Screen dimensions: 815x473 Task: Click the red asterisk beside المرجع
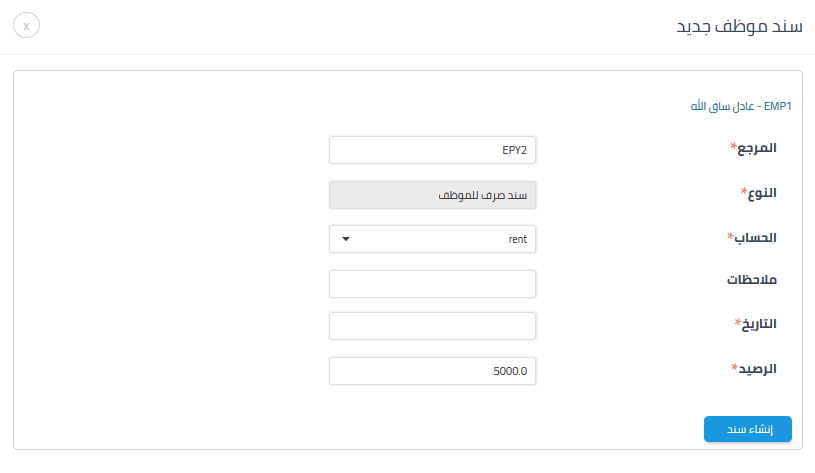(x=733, y=146)
